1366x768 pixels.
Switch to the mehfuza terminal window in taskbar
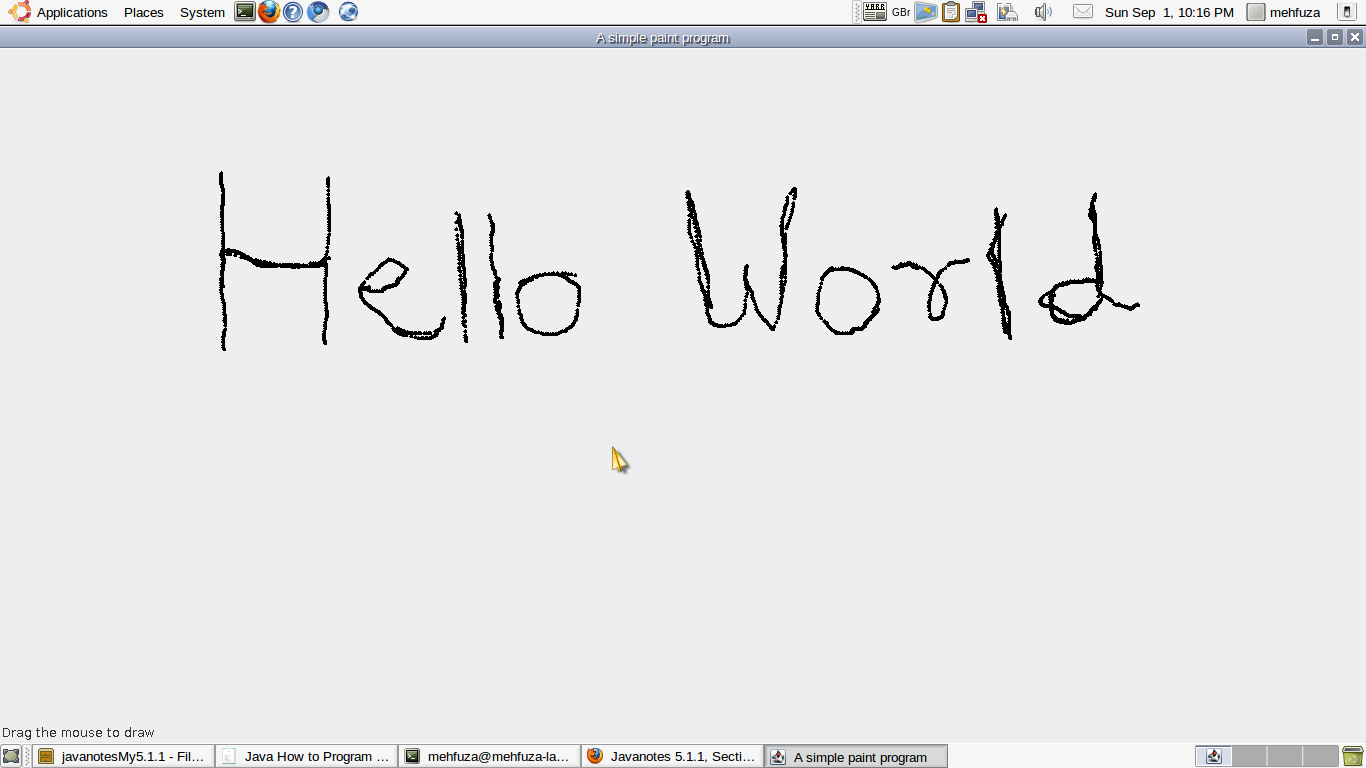point(489,757)
